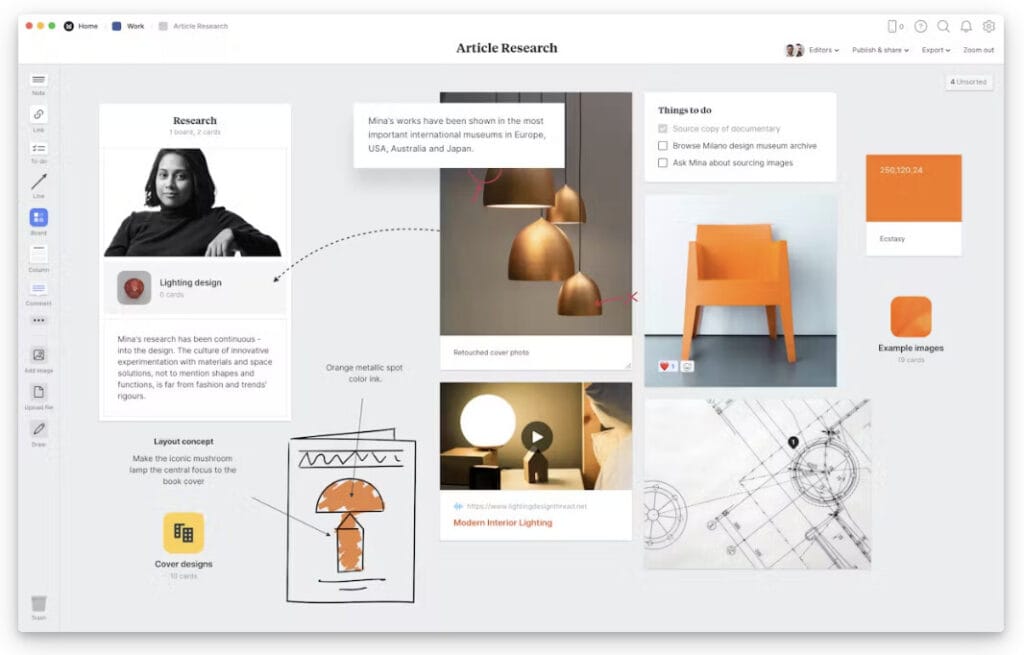Select the Note tool in sidebar
Image resolution: width=1024 pixels, height=655 pixels.
click(x=38, y=81)
